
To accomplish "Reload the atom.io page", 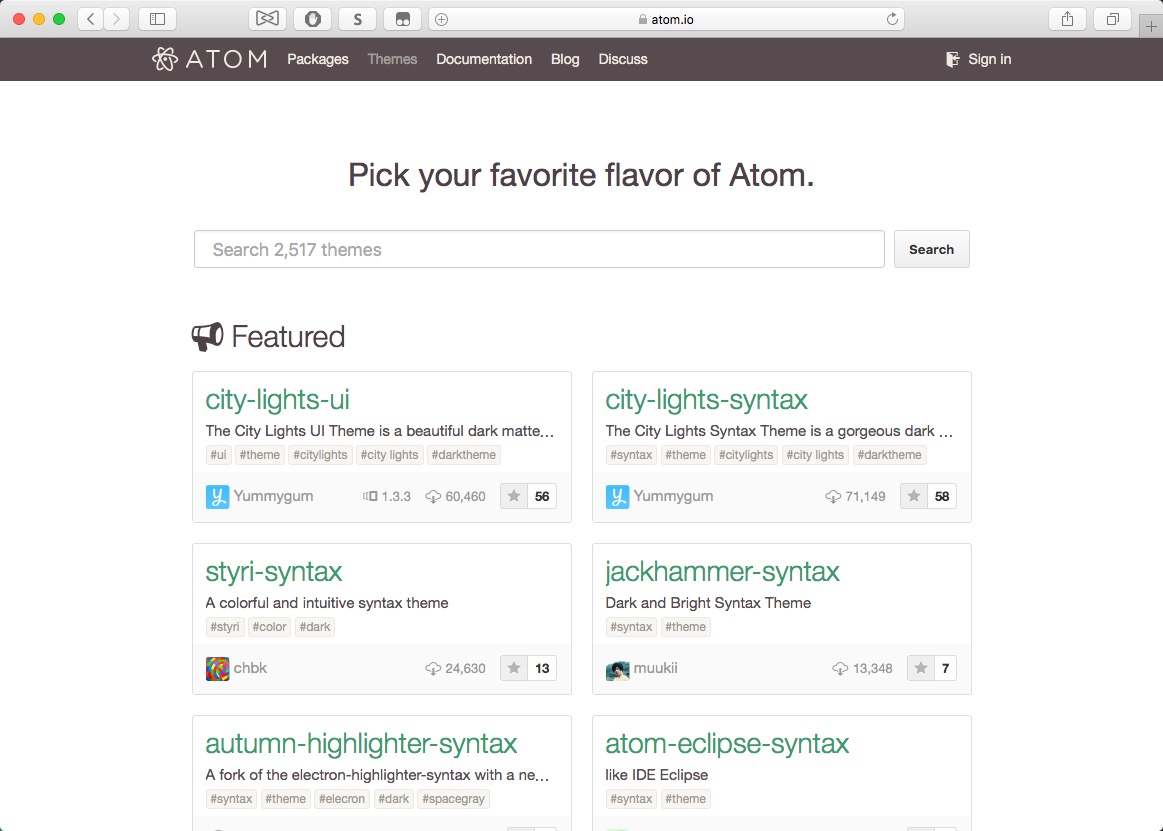I will coord(892,19).
